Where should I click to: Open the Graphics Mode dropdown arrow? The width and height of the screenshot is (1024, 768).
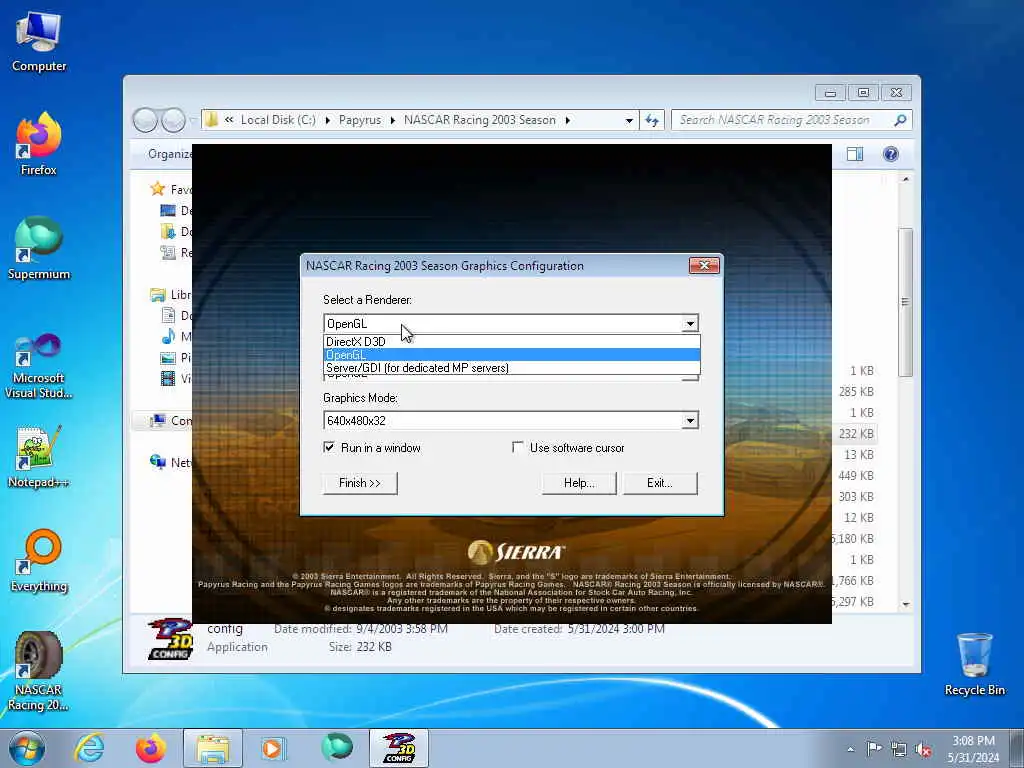pos(690,421)
